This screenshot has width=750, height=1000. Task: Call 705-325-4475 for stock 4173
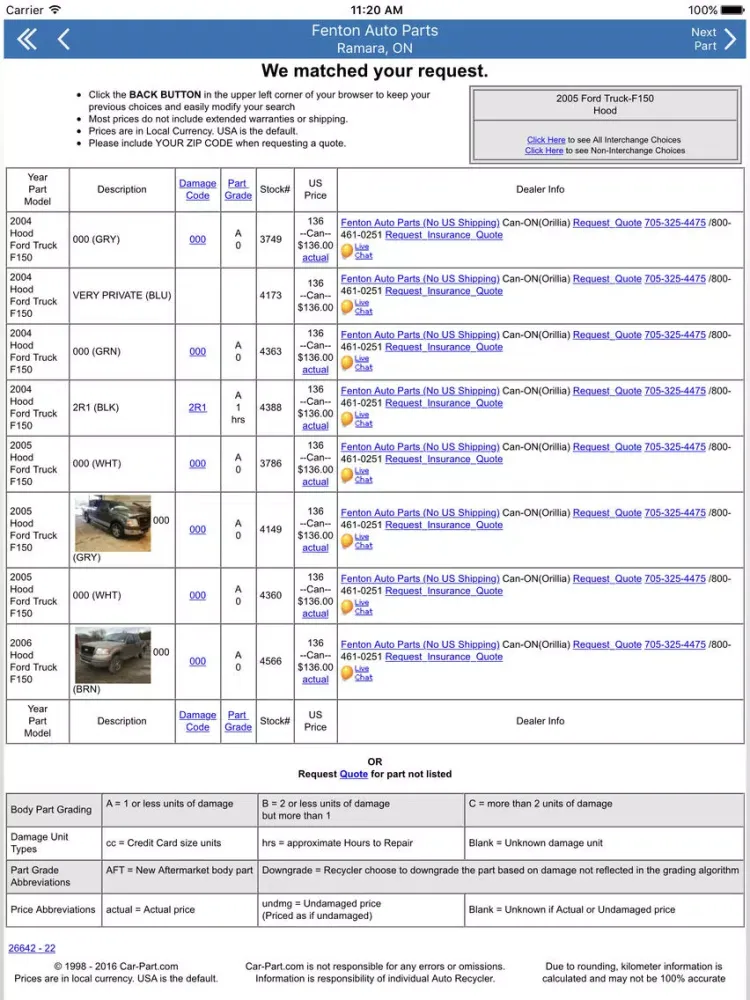(675, 279)
